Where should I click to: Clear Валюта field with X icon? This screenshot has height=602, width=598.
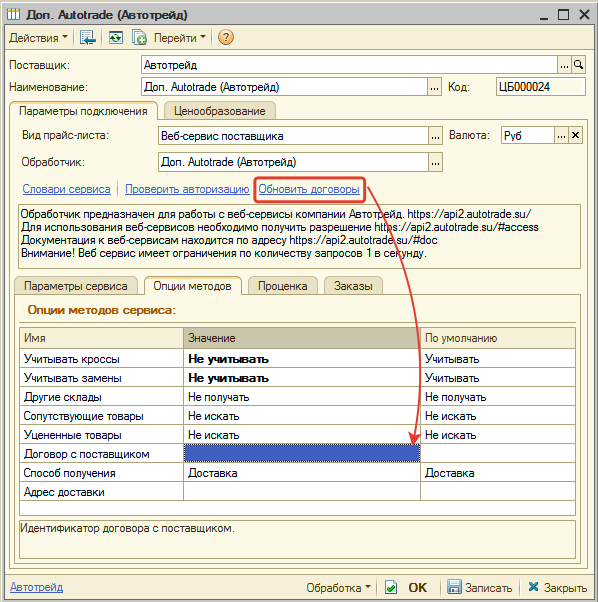tap(575, 135)
